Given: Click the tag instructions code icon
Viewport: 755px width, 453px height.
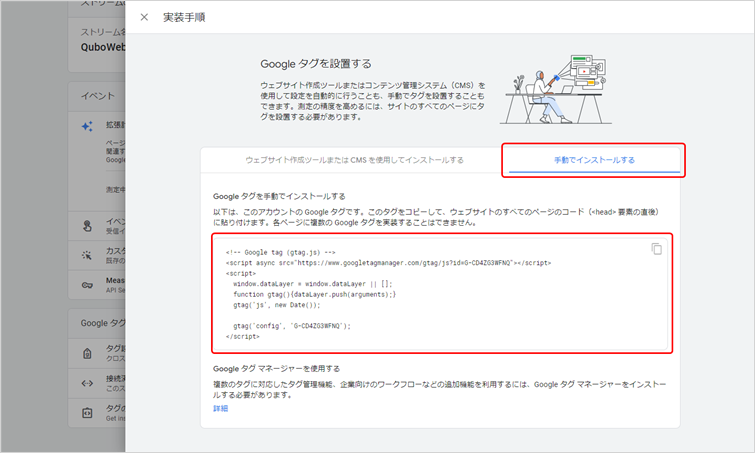Looking at the screenshot, I should pos(87,413).
